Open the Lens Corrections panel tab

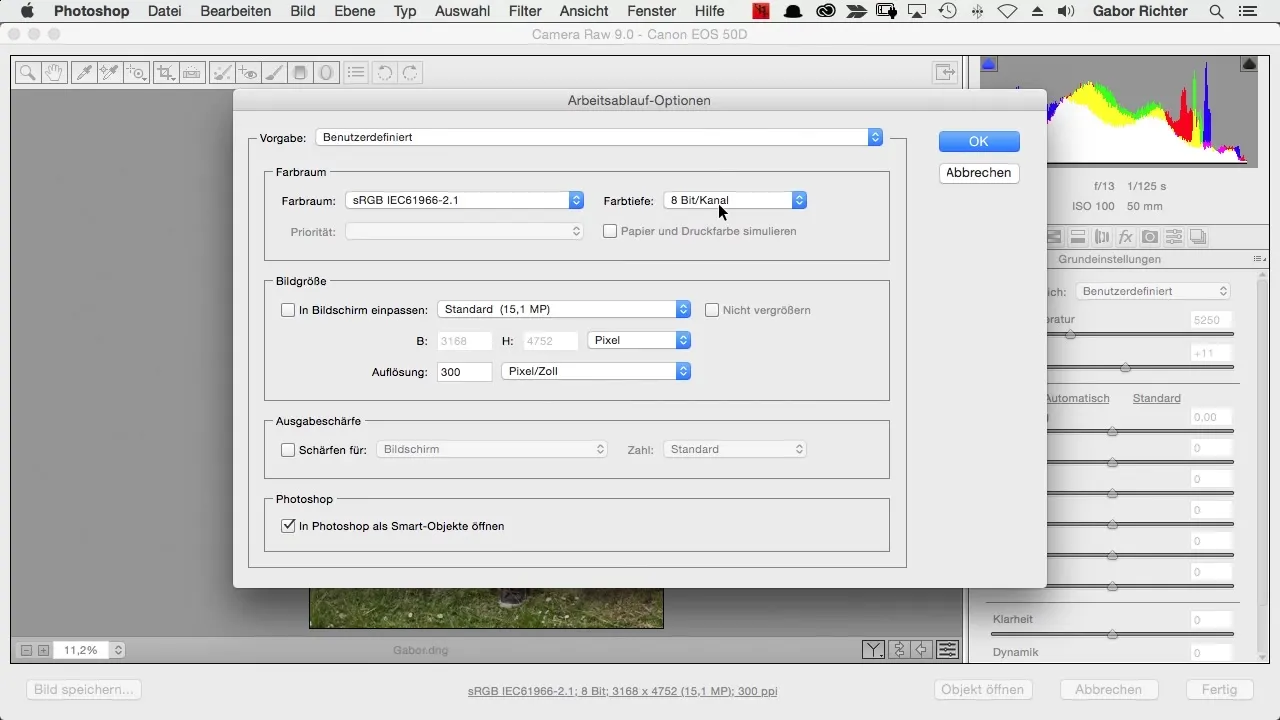pyautogui.click(x=1102, y=237)
